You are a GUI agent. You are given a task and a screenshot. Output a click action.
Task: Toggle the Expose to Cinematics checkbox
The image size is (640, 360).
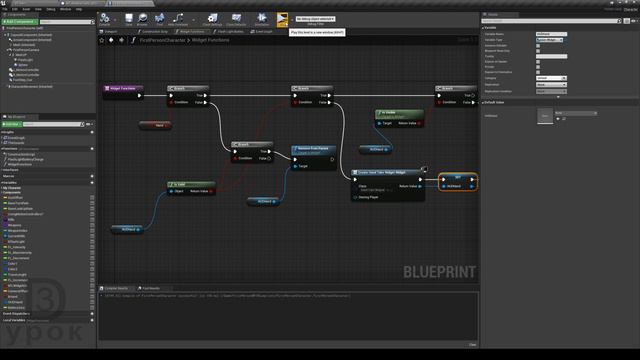pos(538,72)
